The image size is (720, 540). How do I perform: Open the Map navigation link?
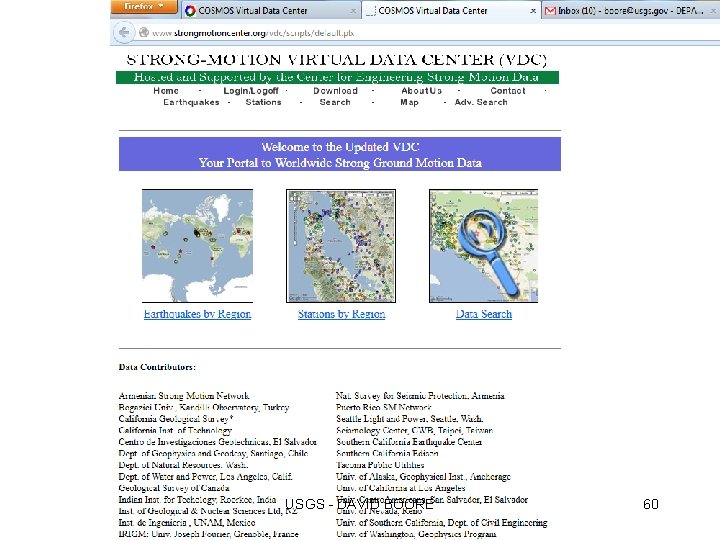[x=409, y=102]
